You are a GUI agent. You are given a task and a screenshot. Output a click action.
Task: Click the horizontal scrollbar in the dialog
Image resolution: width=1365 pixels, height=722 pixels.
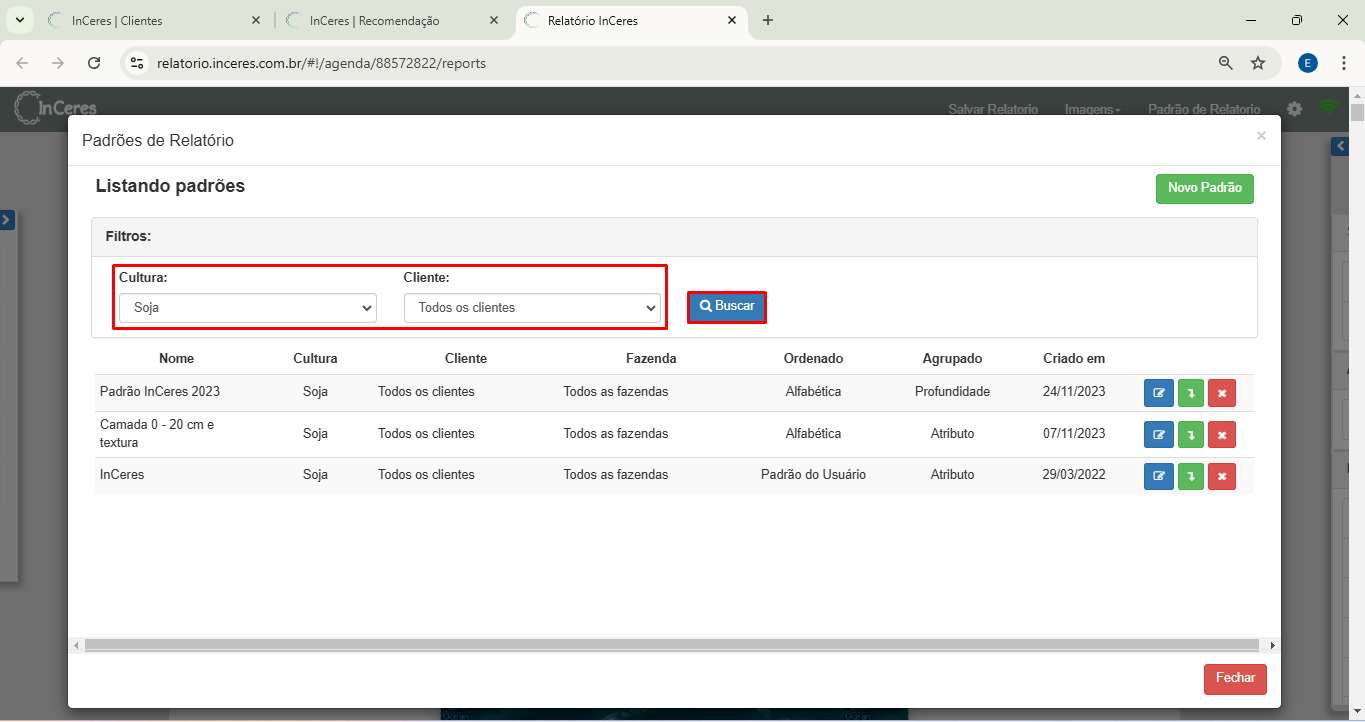pos(672,646)
